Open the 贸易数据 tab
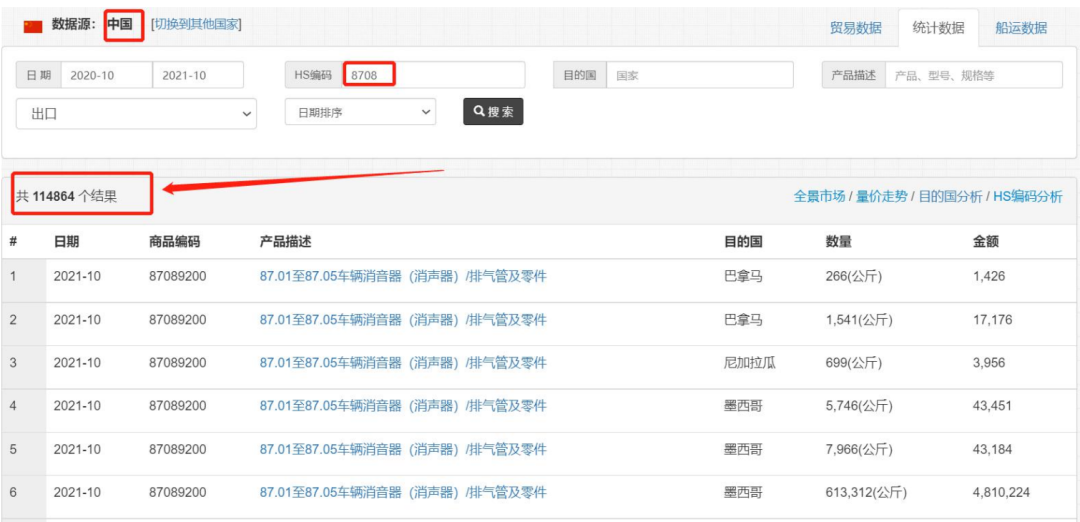 tap(855, 28)
